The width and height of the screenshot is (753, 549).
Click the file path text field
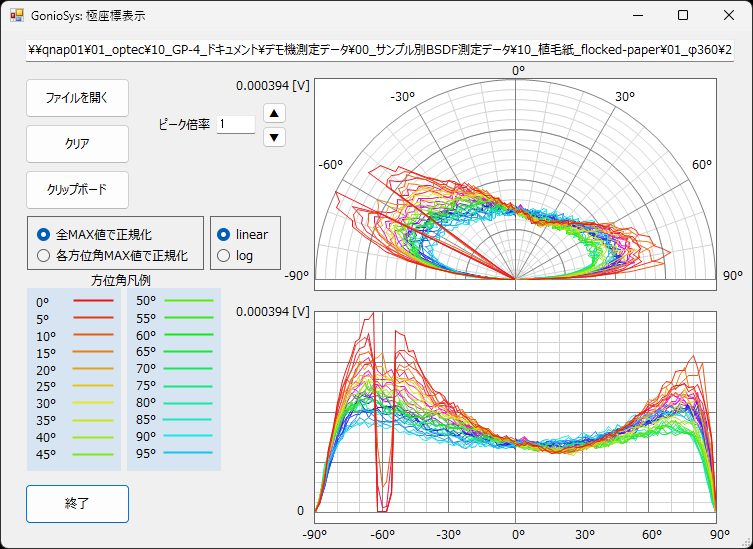(x=380, y=50)
